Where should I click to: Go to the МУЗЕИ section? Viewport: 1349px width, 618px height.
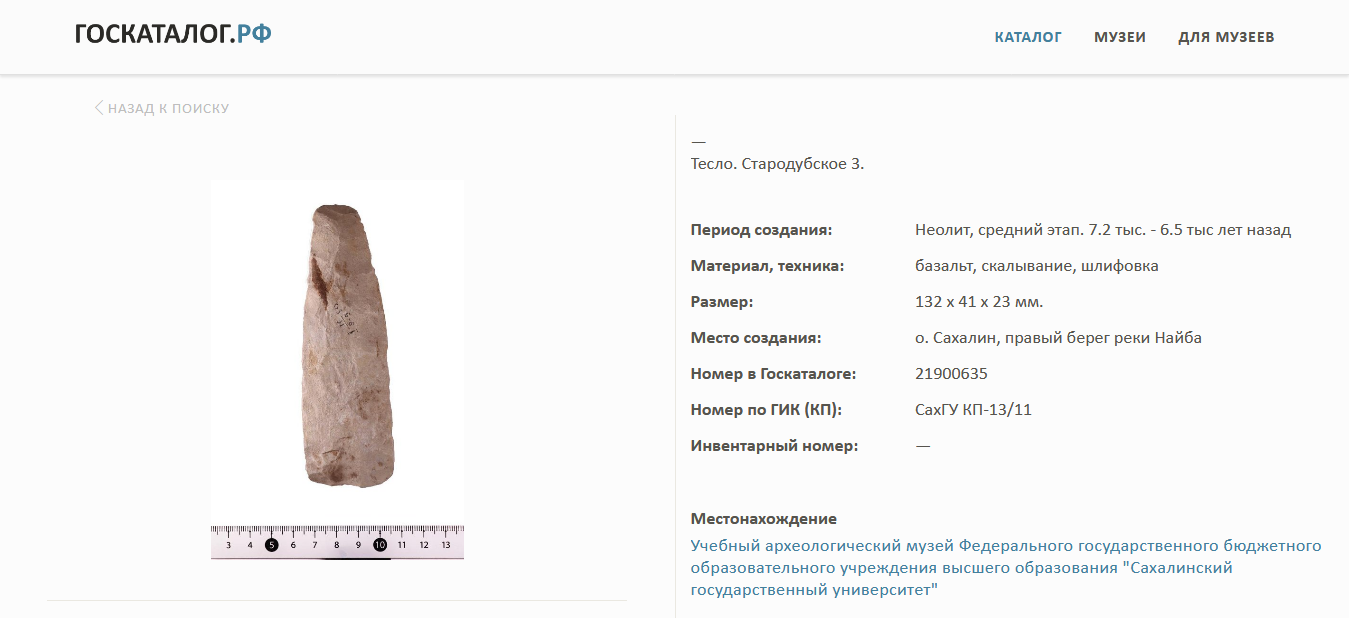pos(1120,37)
